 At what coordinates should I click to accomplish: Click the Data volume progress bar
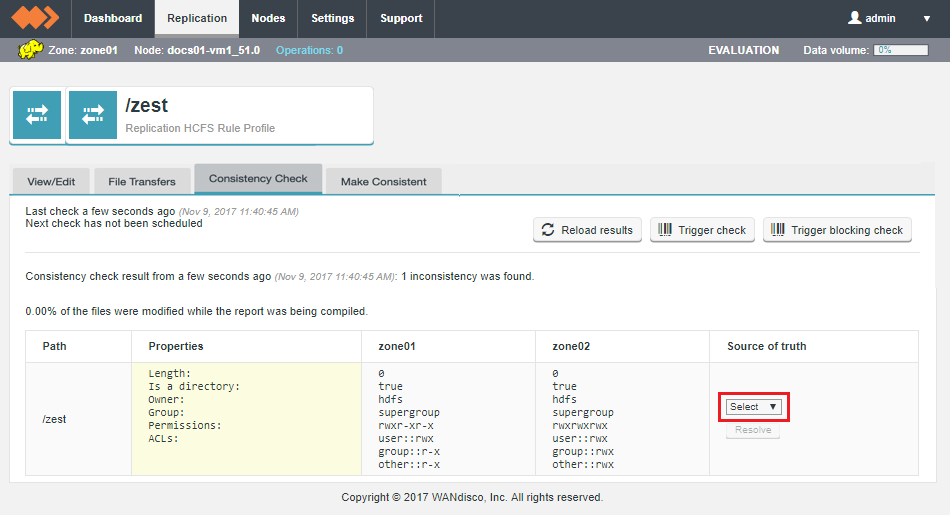(900, 50)
